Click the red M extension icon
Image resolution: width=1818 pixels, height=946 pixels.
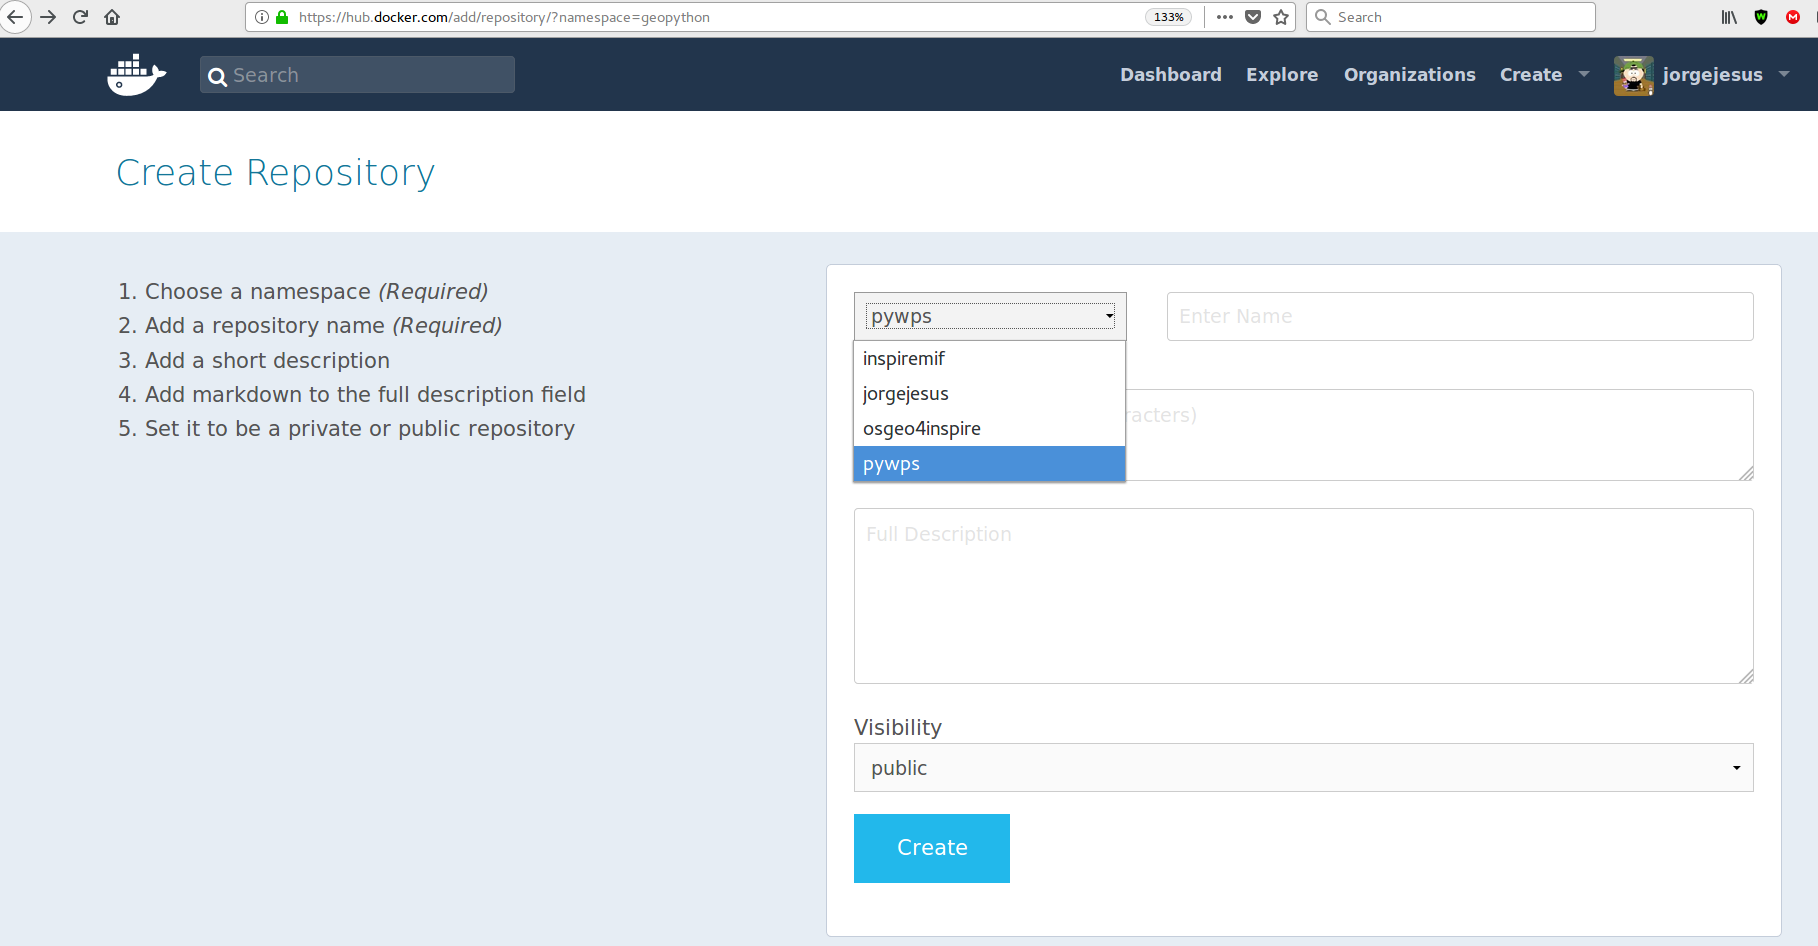tap(1793, 17)
